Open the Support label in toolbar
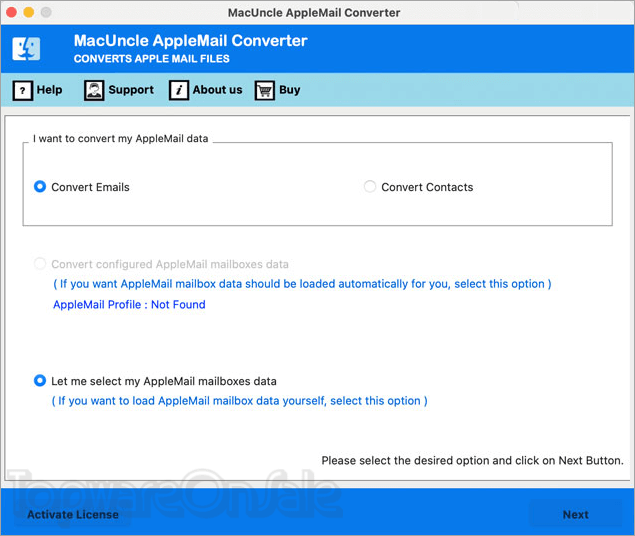This screenshot has width=635, height=536. (131, 90)
